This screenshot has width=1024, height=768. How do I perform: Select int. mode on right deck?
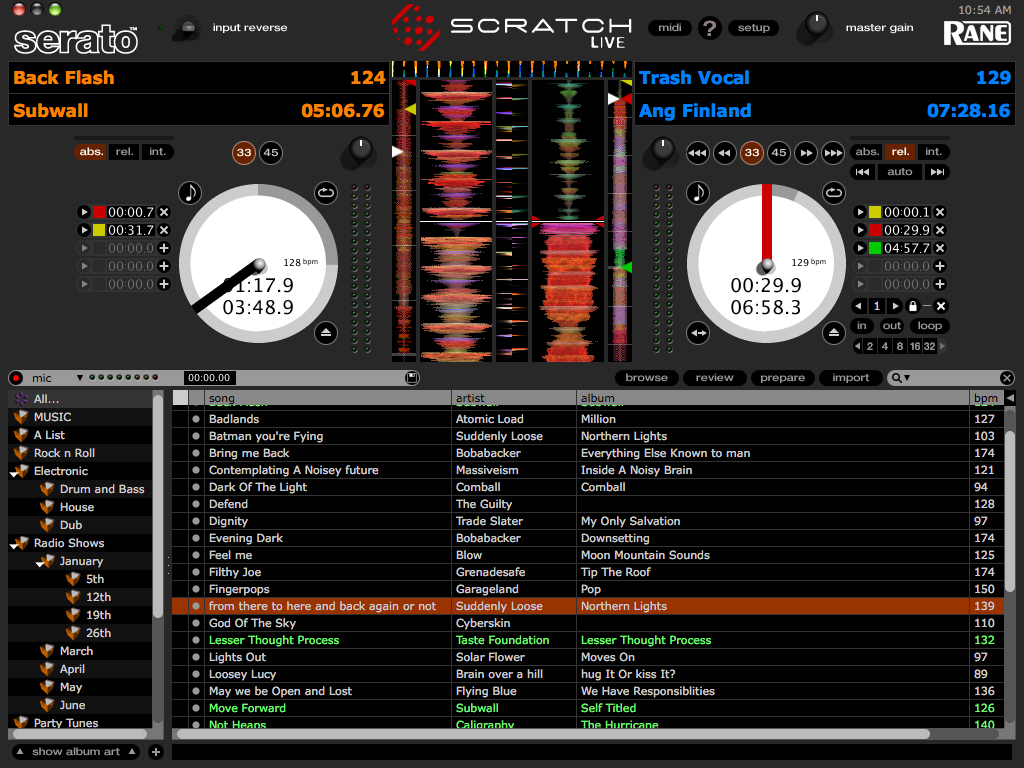[933, 152]
